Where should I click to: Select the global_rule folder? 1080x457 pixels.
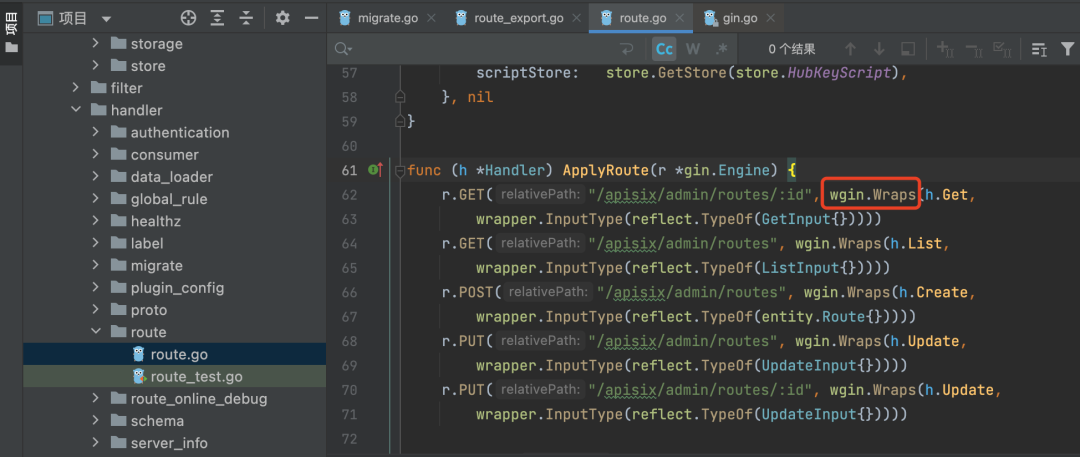(x=169, y=199)
